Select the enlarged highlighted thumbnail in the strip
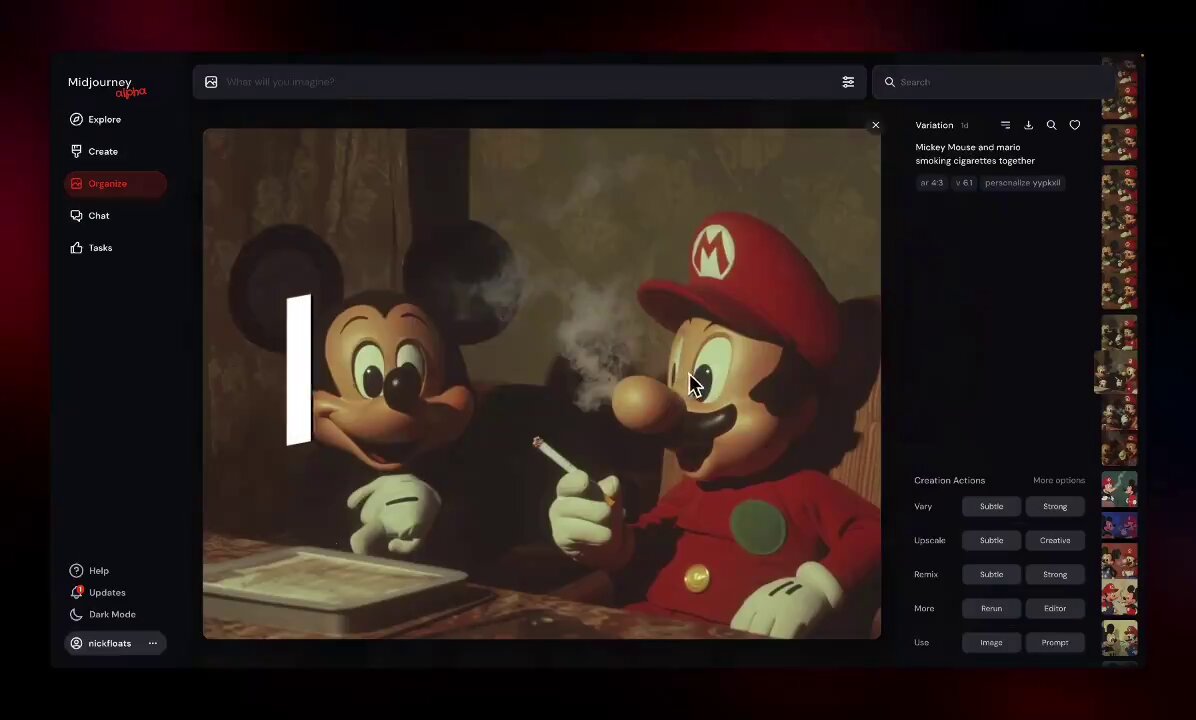Image resolution: width=1196 pixels, height=720 pixels. pos(1116,372)
